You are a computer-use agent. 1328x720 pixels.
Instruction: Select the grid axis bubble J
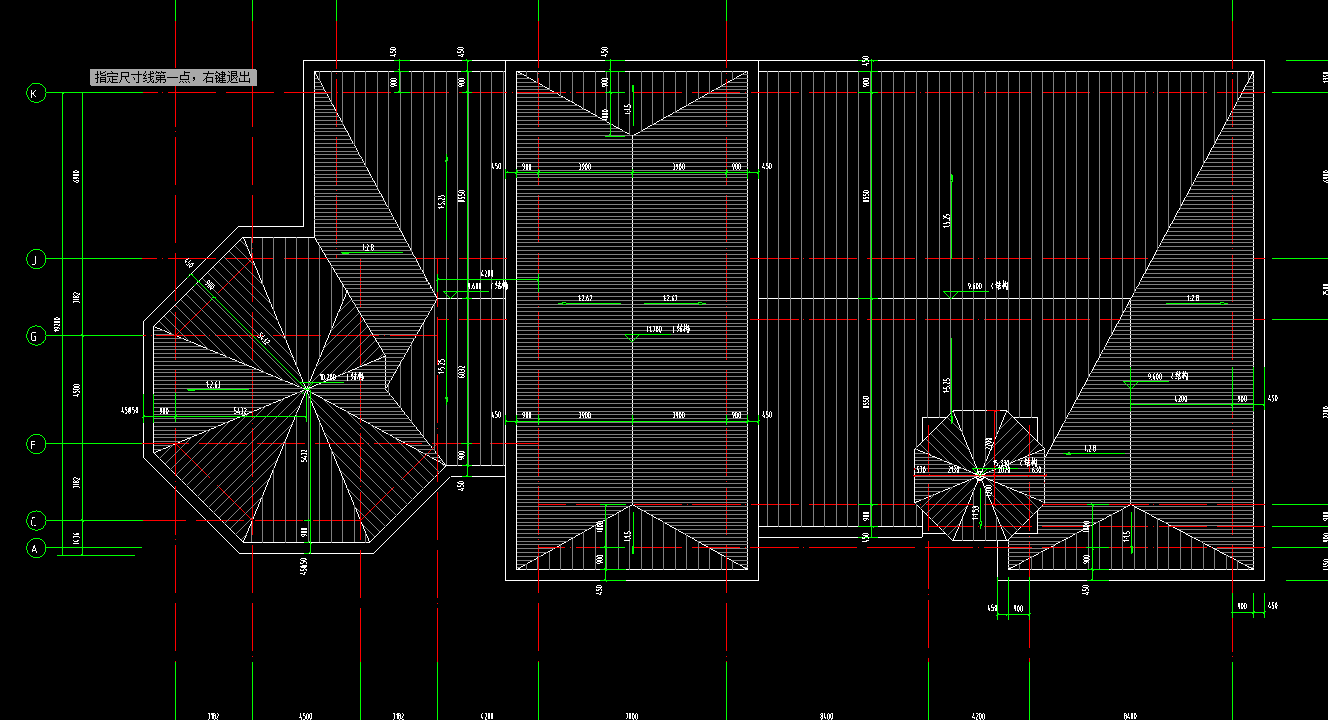35,259
